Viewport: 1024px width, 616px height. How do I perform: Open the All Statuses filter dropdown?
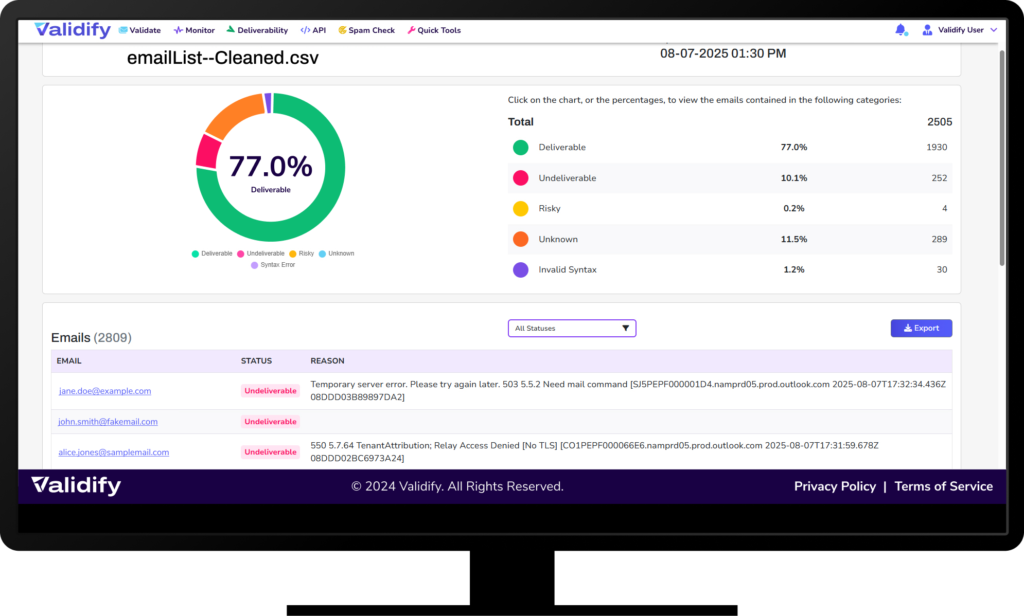(572, 328)
